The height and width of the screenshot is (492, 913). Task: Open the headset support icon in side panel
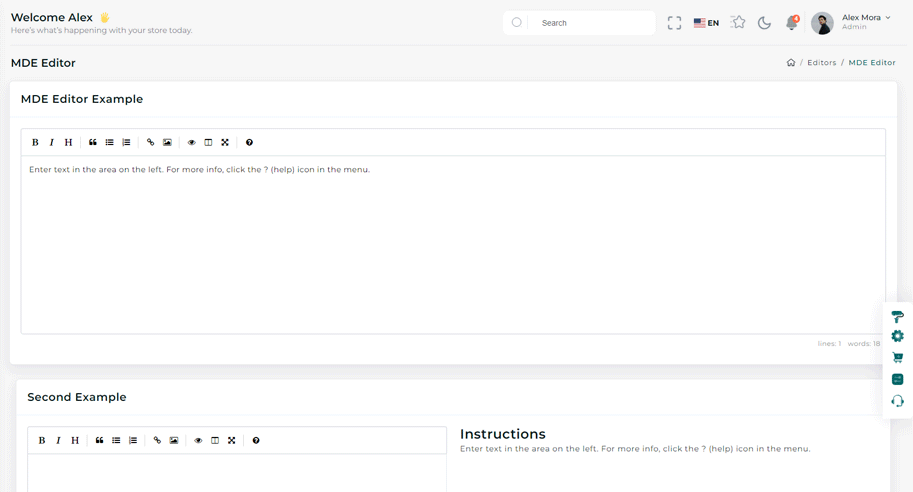pyautogui.click(x=897, y=401)
